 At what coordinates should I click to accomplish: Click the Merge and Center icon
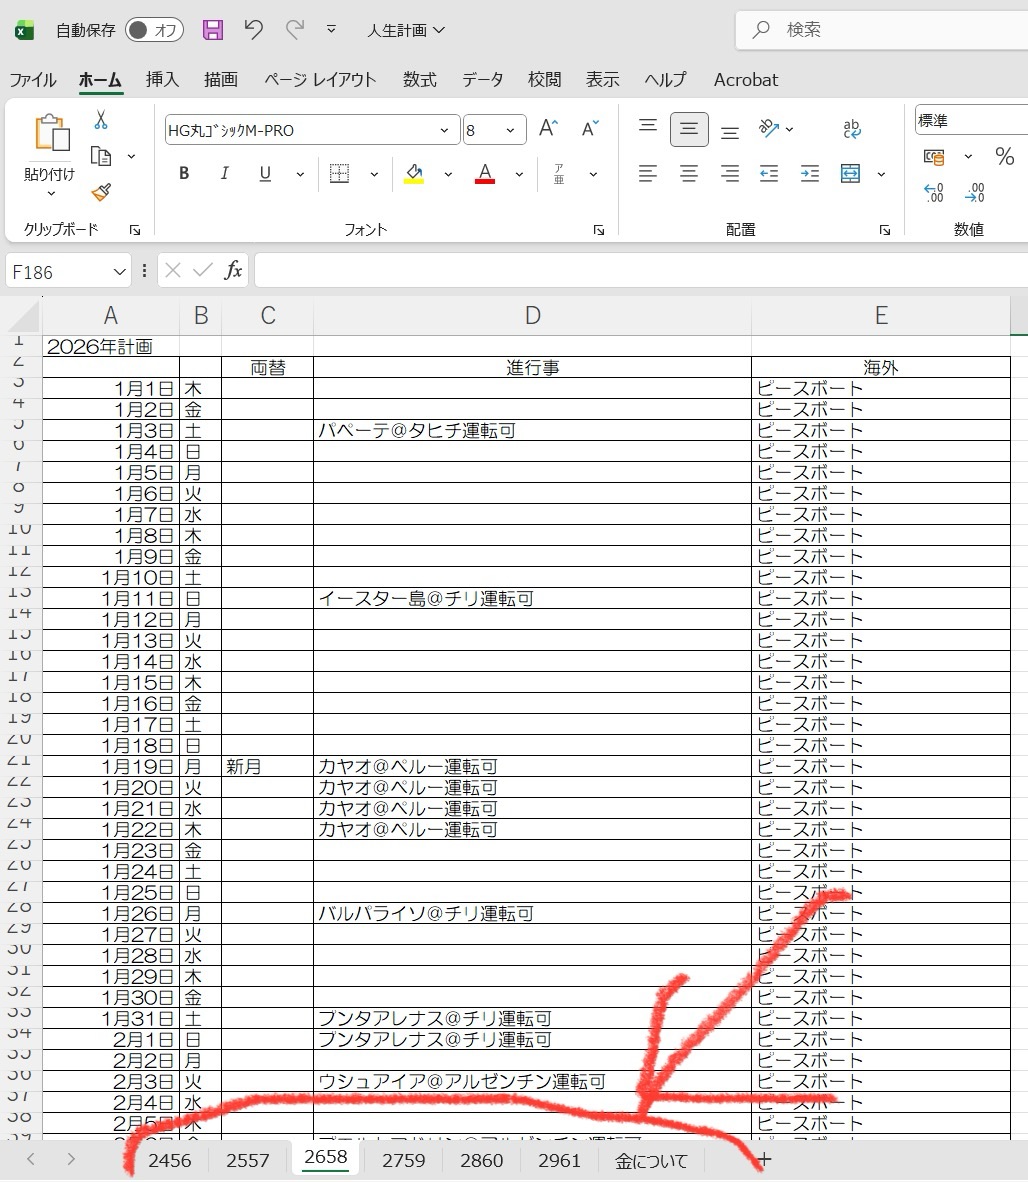(x=850, y=174)
